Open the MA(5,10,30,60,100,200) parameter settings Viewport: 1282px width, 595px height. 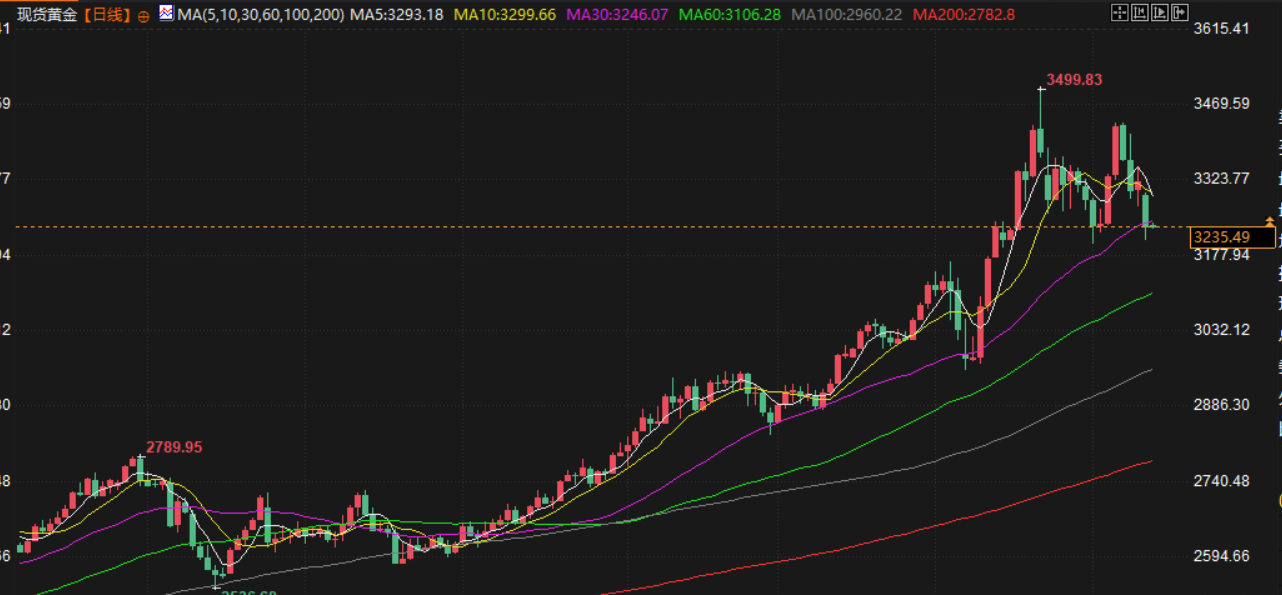[260, 16]
